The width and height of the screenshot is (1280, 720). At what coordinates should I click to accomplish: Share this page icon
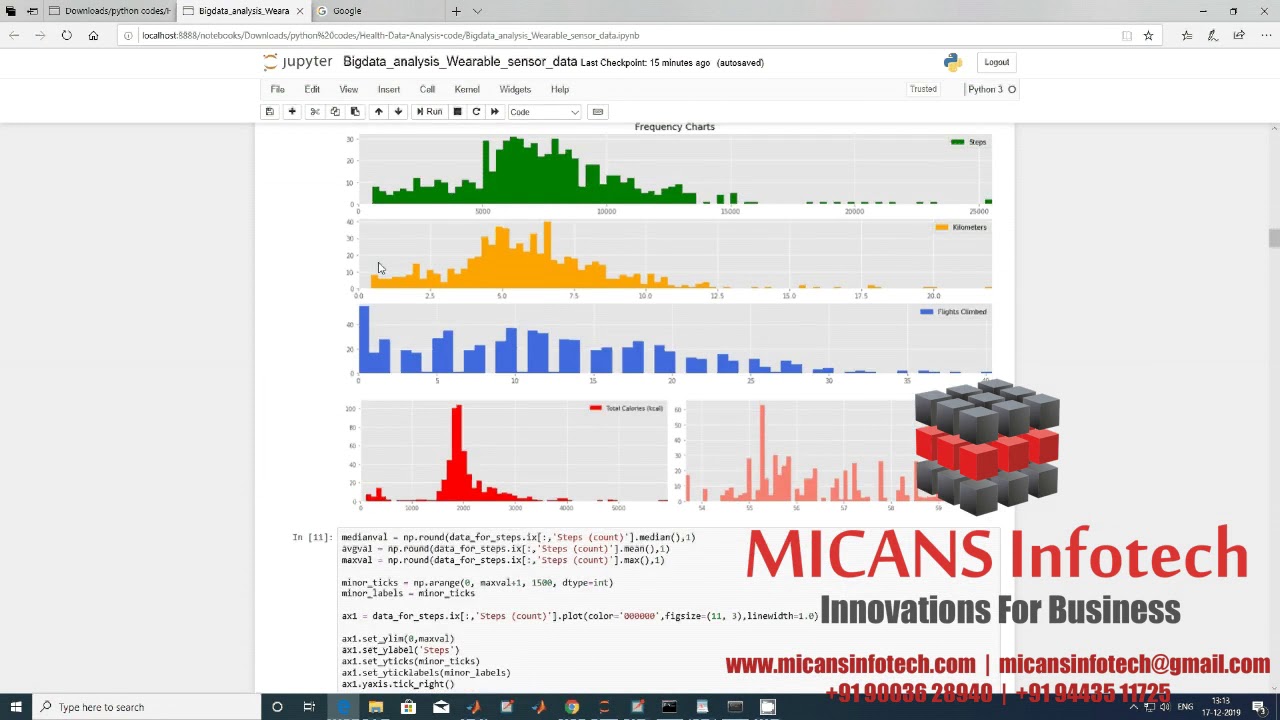(1239, 35)
